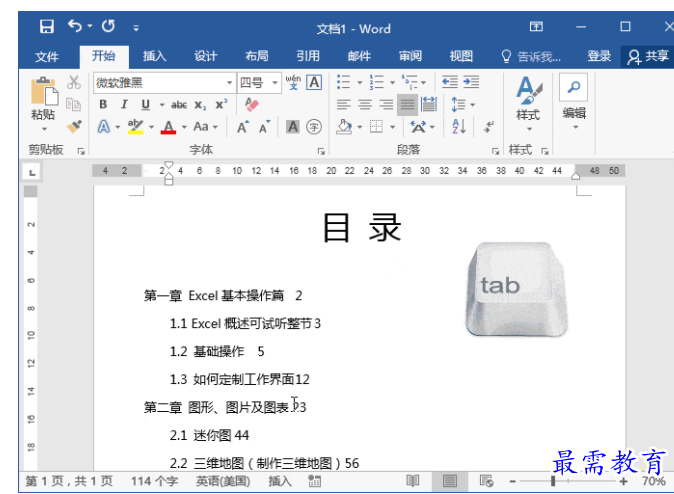Open the 段落 dialog launcher
Screen dimensions: 674x494
pyautogui.click(x=496, y=151)
